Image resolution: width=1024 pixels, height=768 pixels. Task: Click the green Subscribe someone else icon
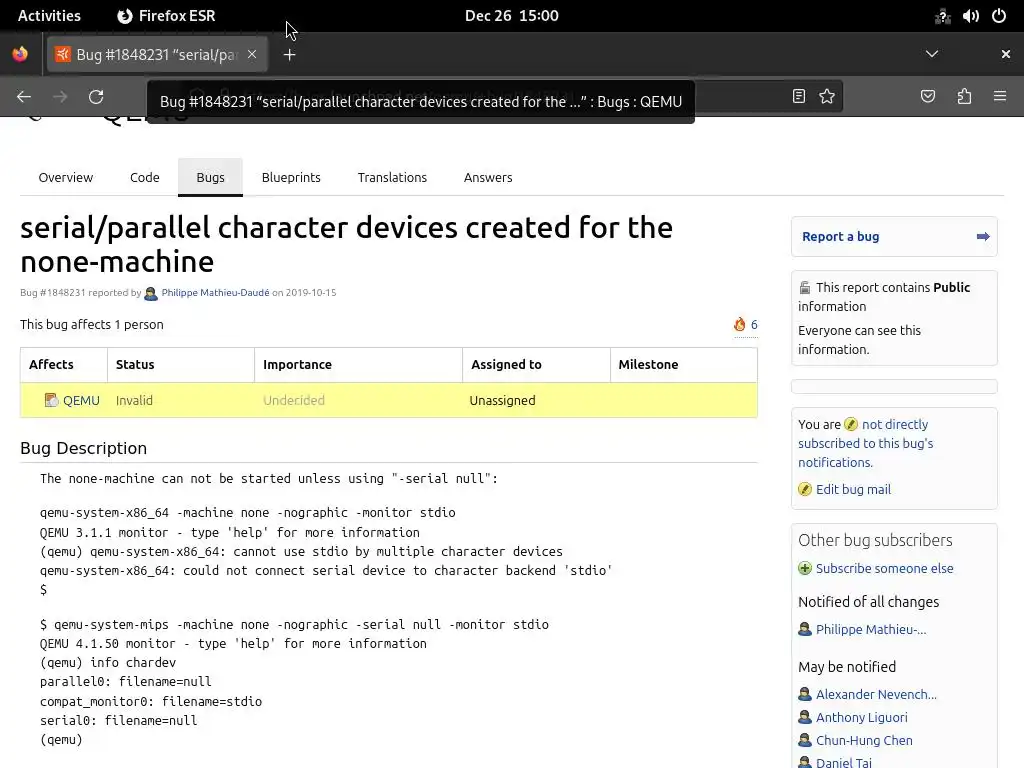[805, 568]
